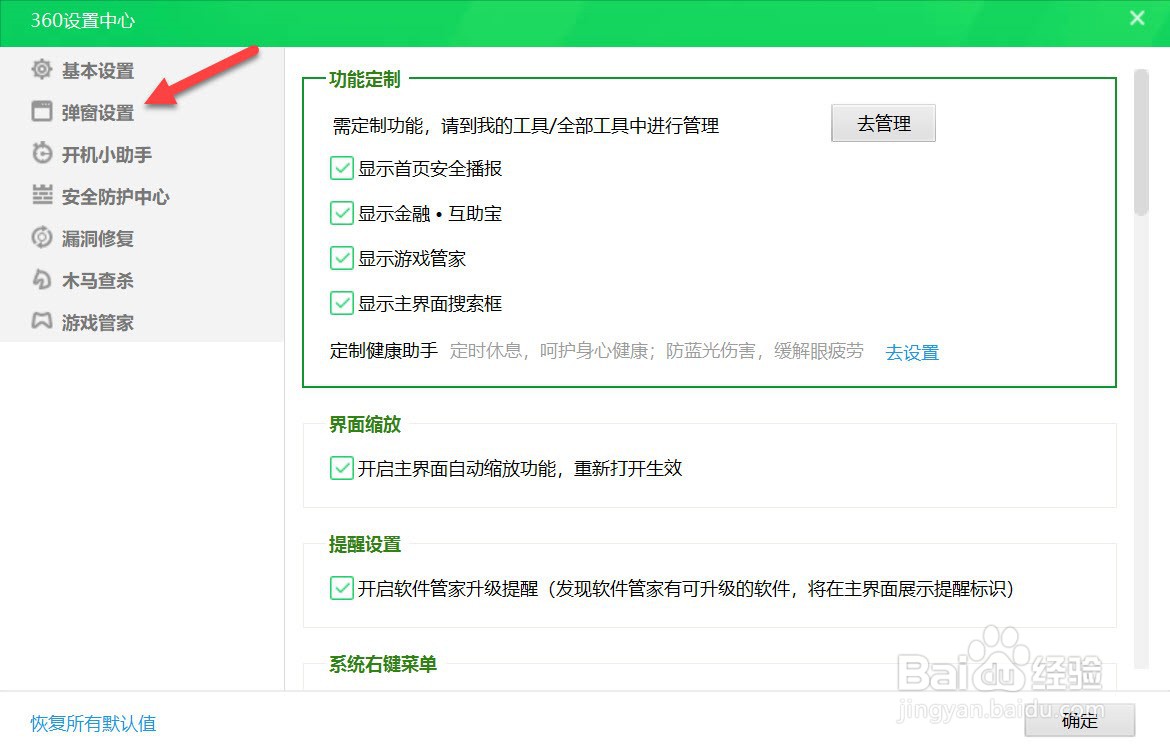The height and width of the screenshot is (750, 1170).
Task: Click the 系统右键菜单 section heading
Action: click(x=383, y=664)
